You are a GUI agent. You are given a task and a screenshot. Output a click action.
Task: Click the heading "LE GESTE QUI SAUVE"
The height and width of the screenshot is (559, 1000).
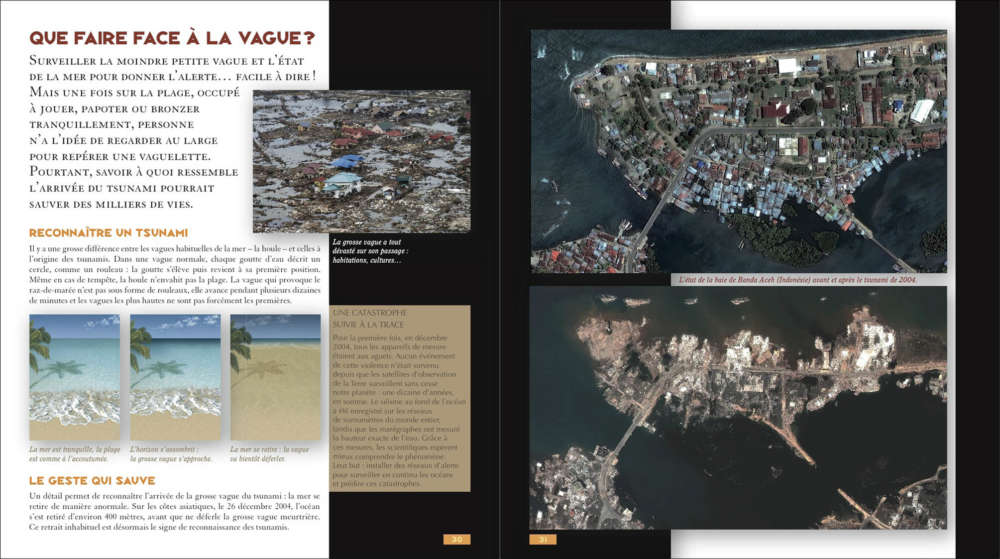coord(92,481)
